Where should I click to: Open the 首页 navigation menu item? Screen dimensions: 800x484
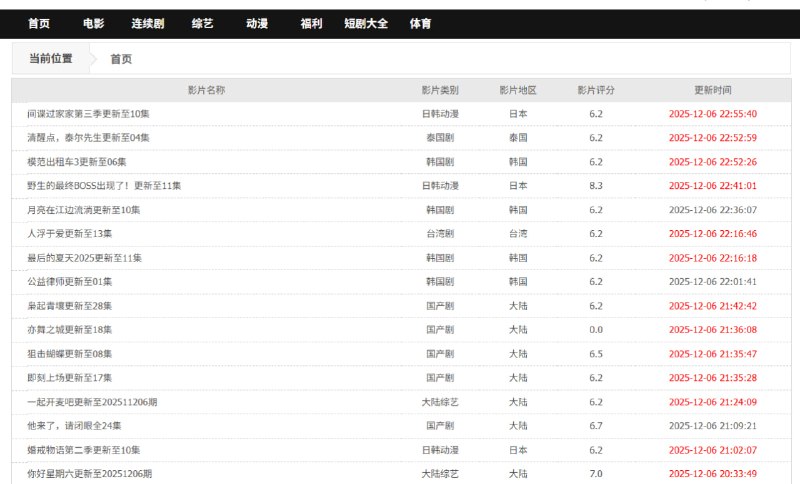pos(39,24)
